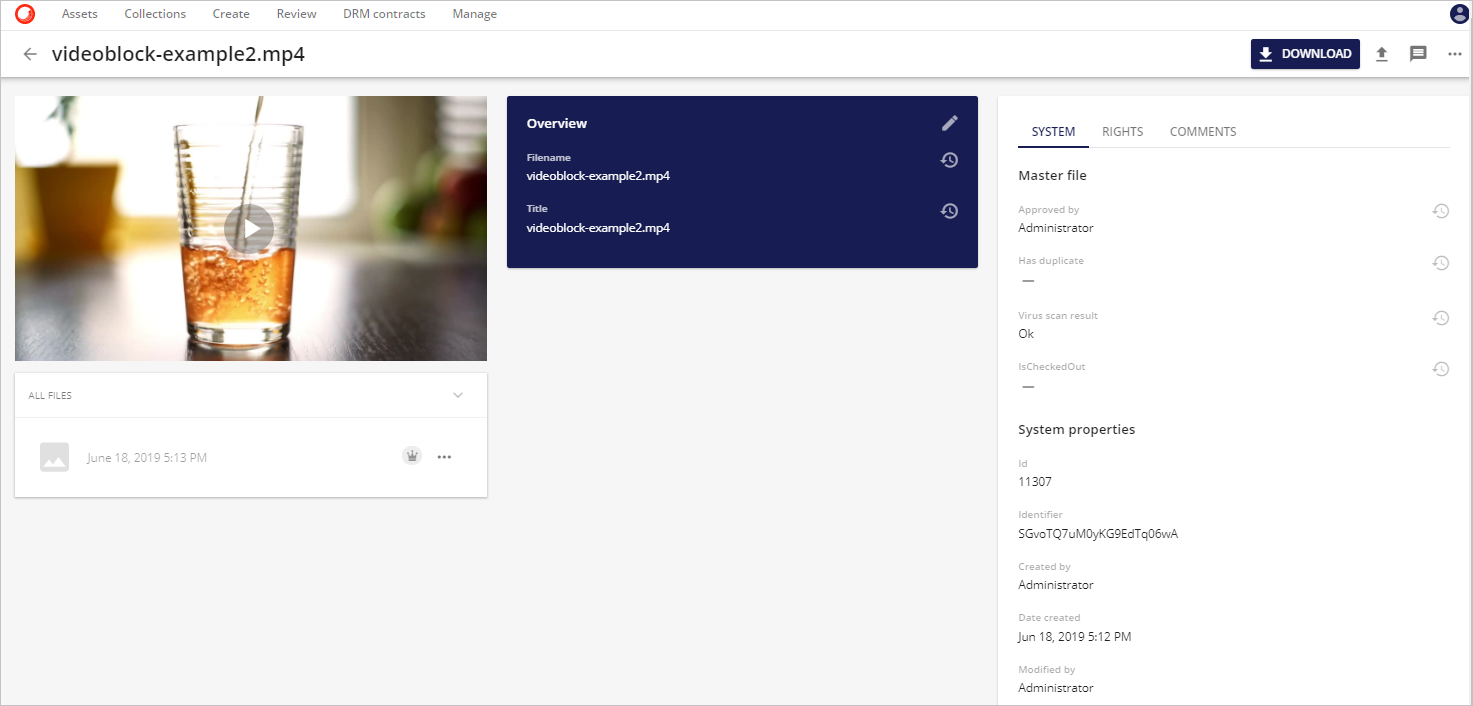The width and height of the screenshot is (1473, 706).
Task: Switch to the RIGHTS tab
Action: [x=1122, y=131]
